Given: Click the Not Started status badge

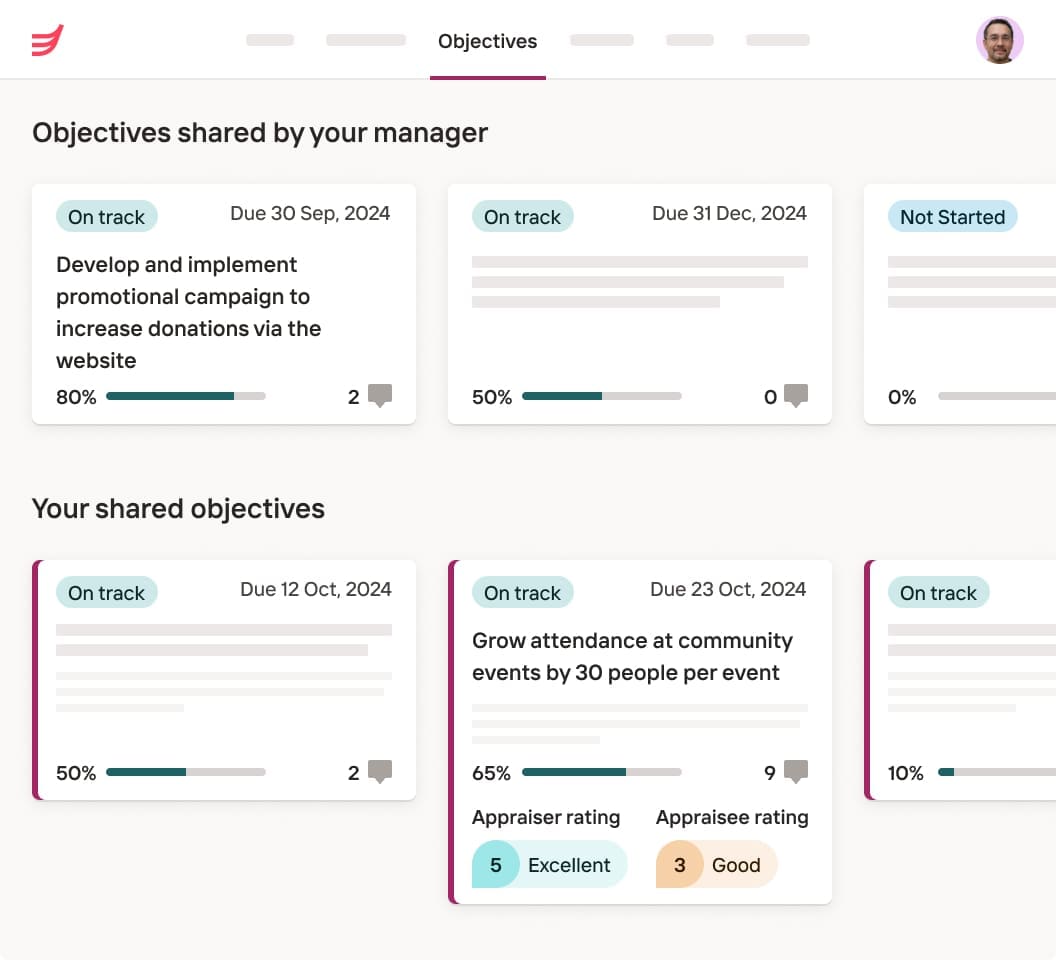Looking at the screenshot, I should [x=952, y=217].
